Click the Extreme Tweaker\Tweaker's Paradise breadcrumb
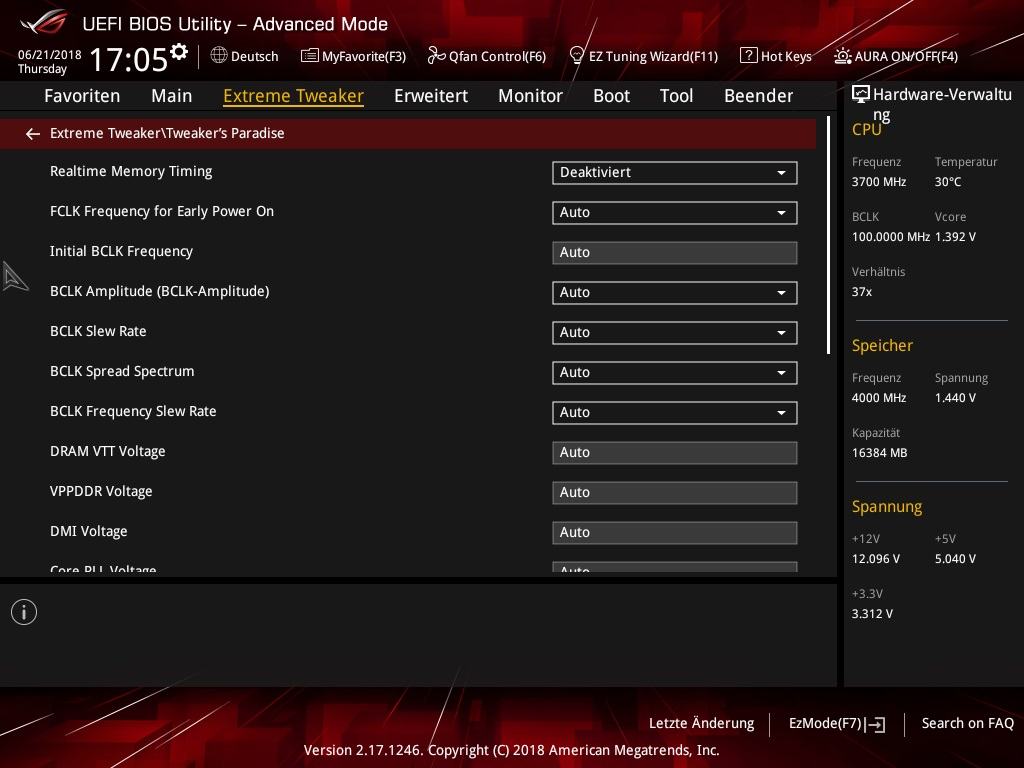 point(167,133)
